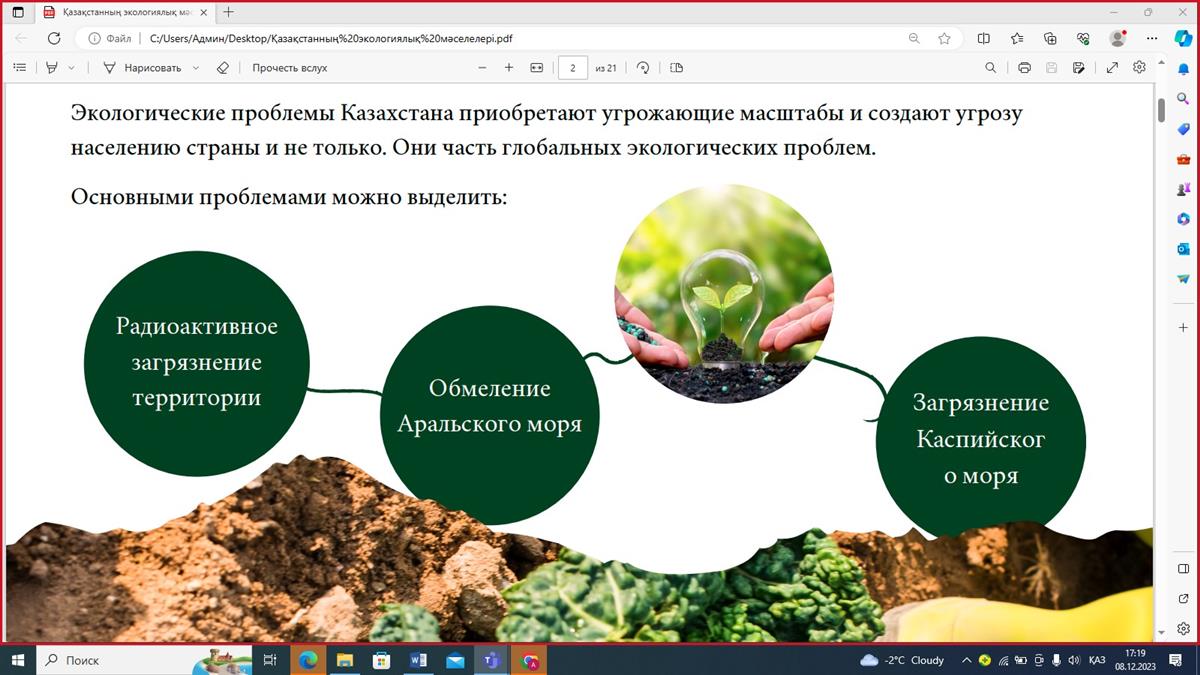
Task: Toggle fit to width view
Action: (537, 68)
